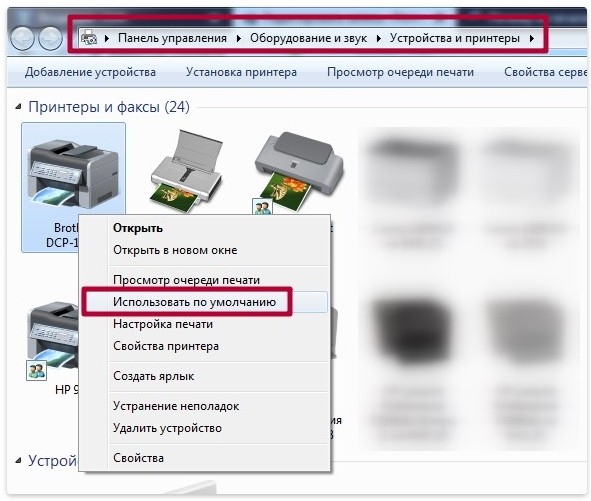Expand arrow after Оборудование и звук breadcrumb
591x501 pixels.
[379, 38]
